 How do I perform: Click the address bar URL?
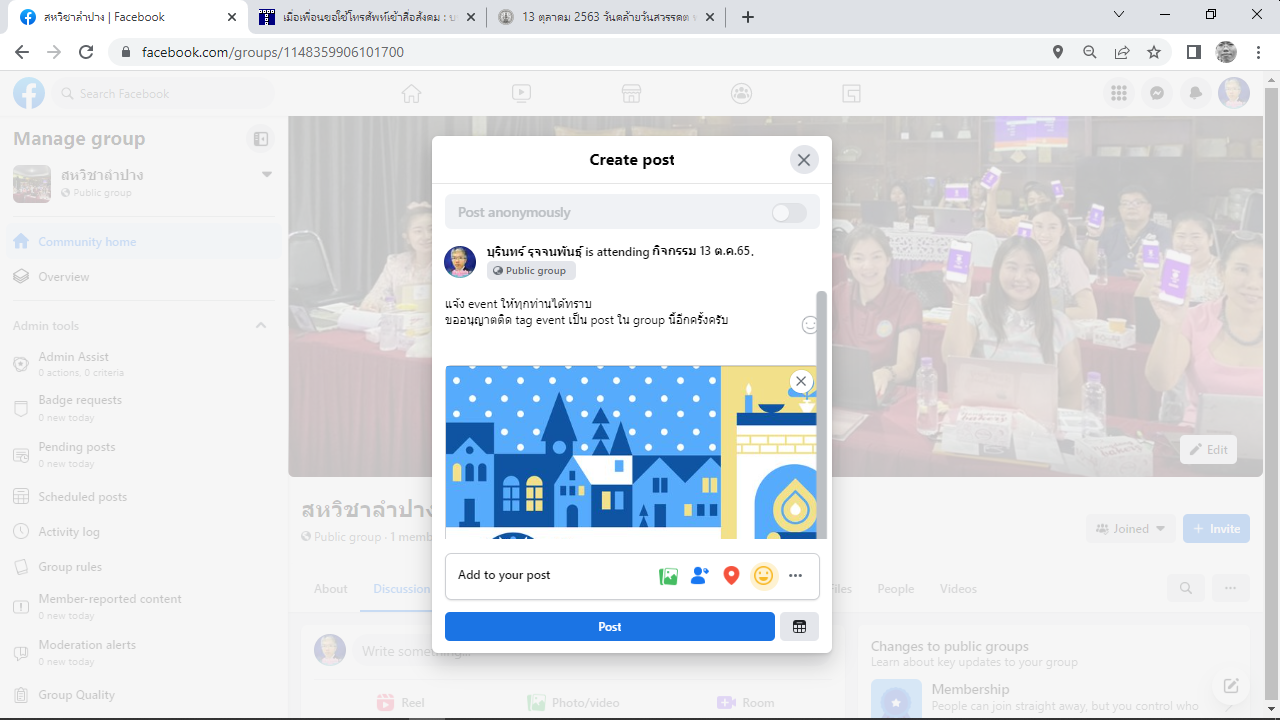[273, 52]
